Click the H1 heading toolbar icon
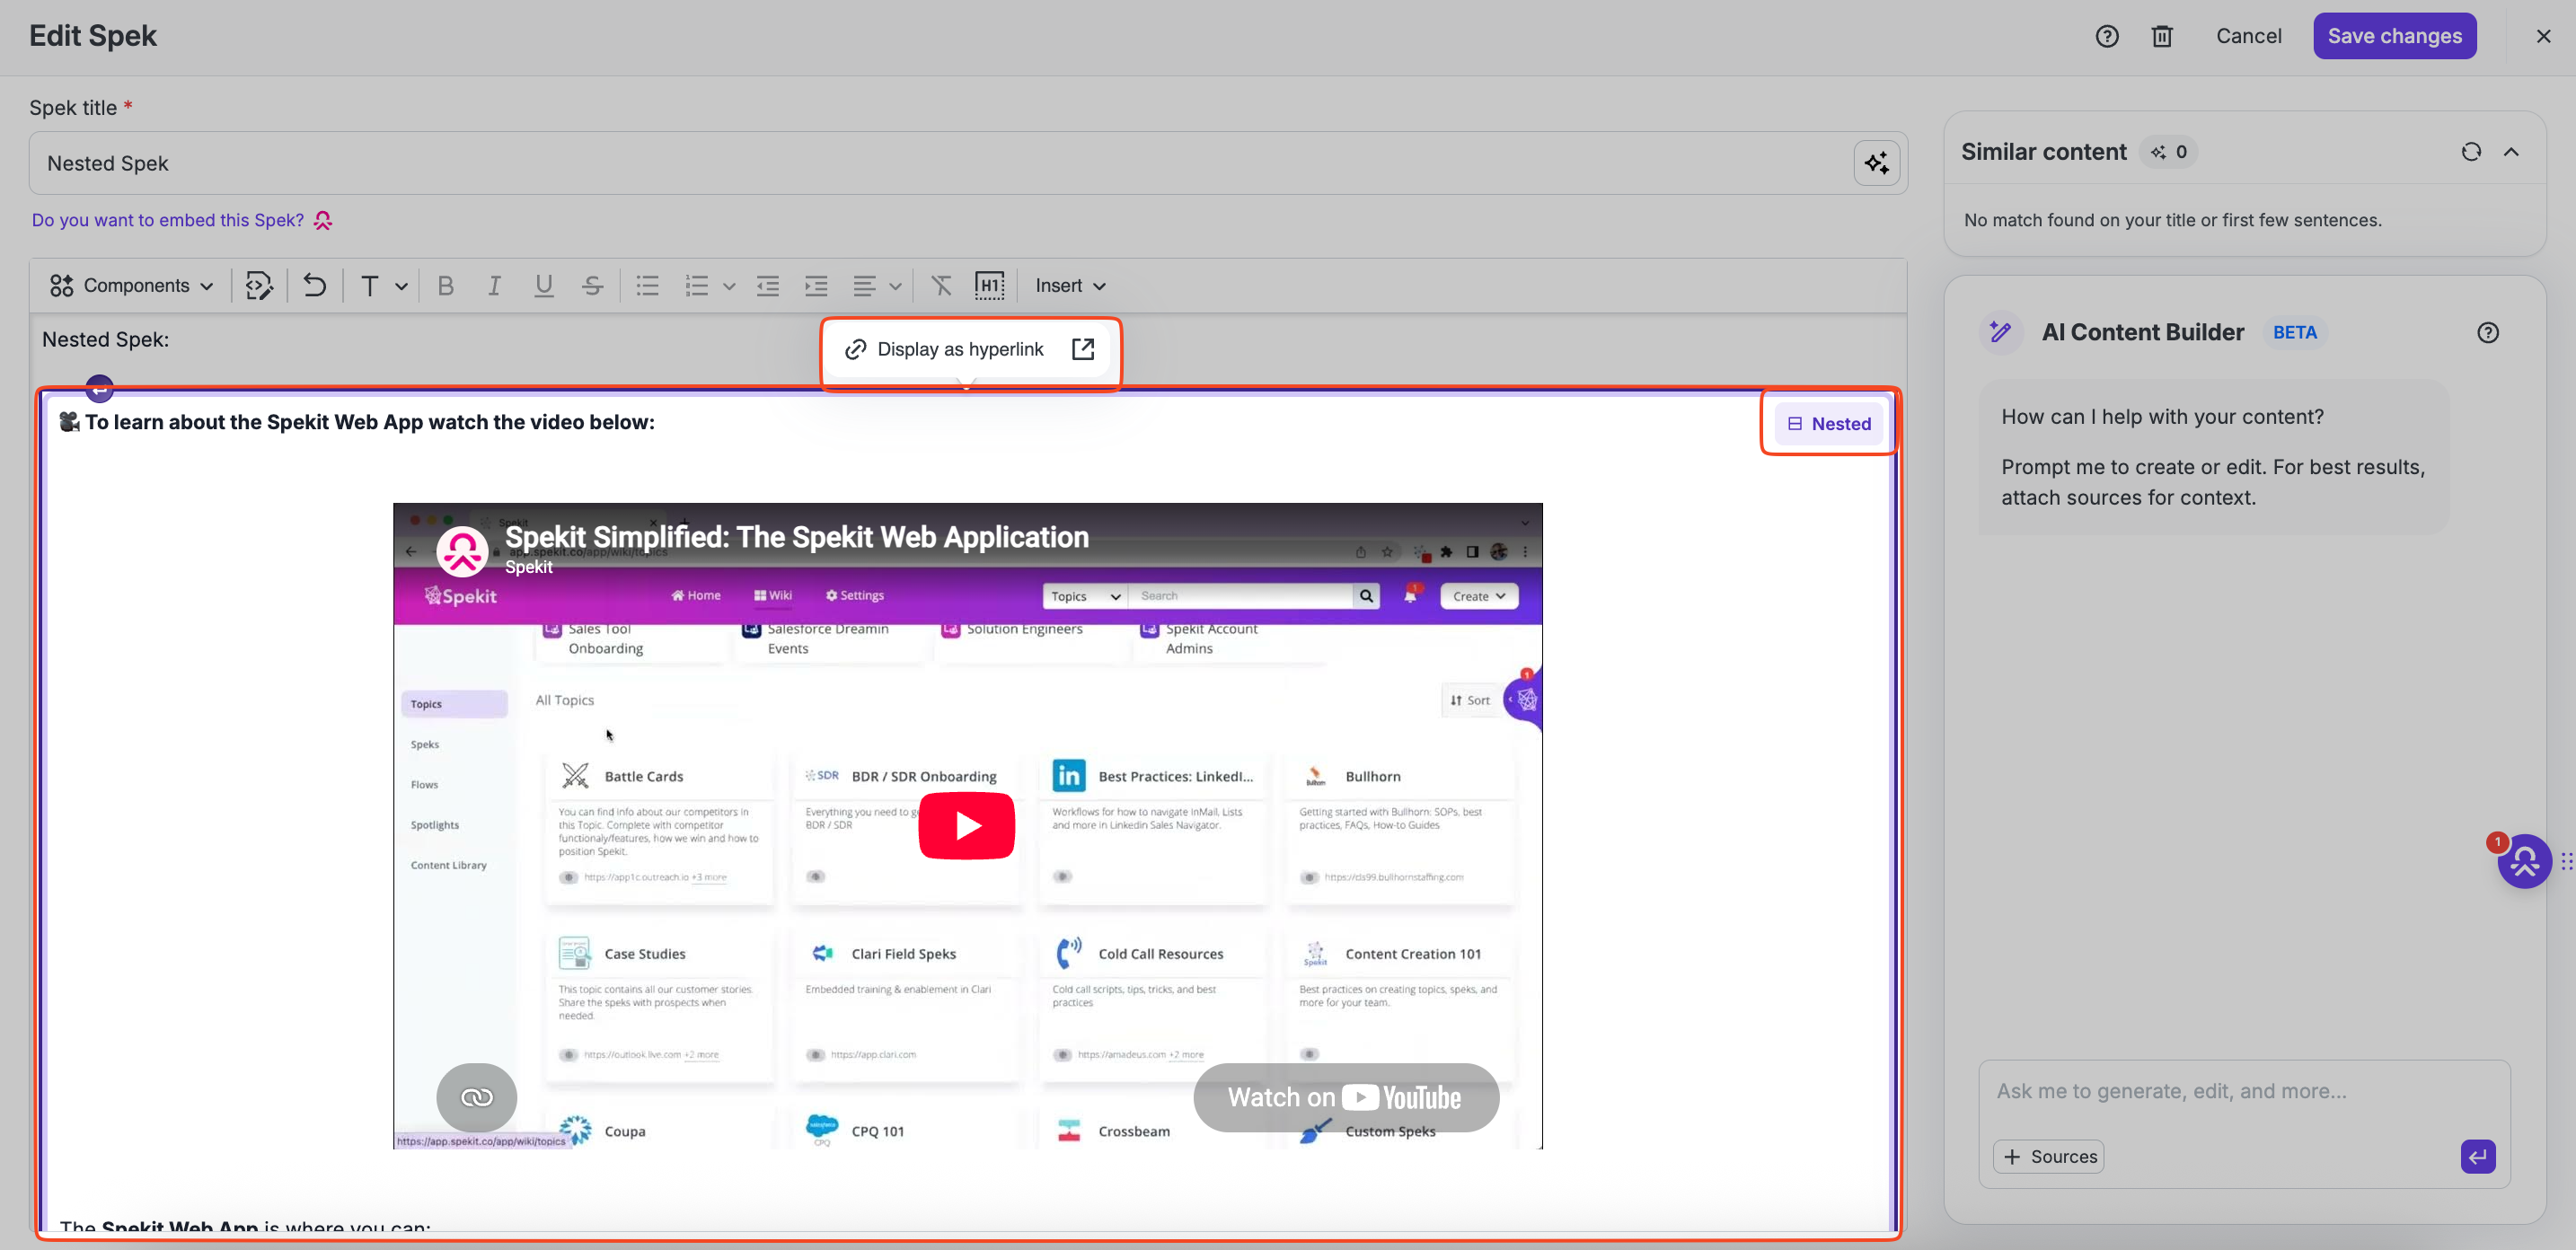This screenshot has width=2576, height=1250. [990, 286]
